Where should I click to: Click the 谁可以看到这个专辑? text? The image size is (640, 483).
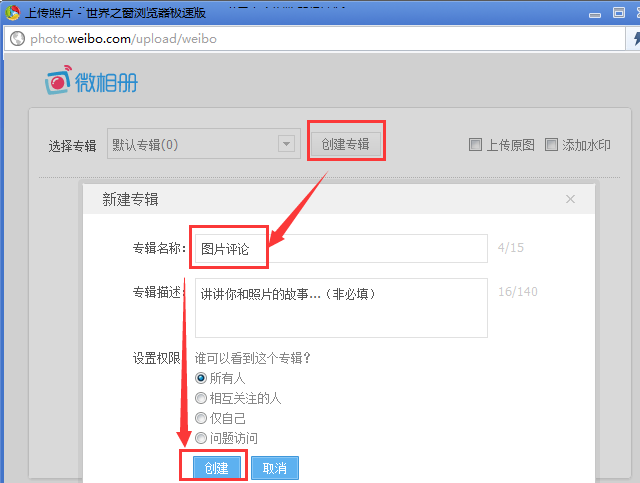pyautogui.click(x=253, y=358)
